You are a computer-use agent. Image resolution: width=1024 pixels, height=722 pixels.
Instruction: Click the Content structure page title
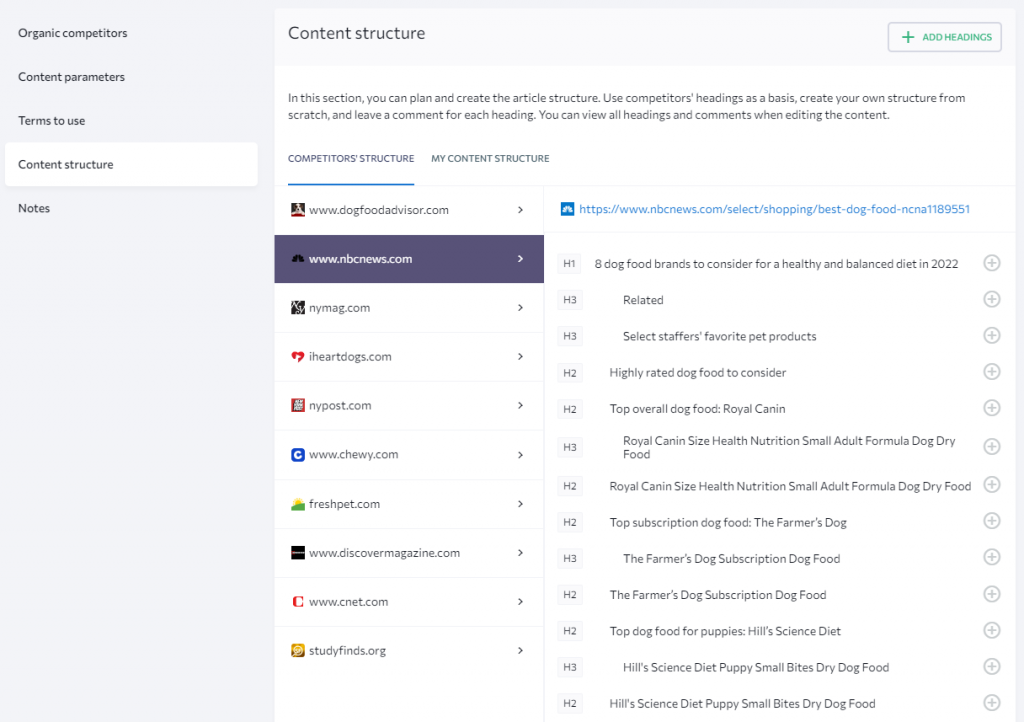357,33
